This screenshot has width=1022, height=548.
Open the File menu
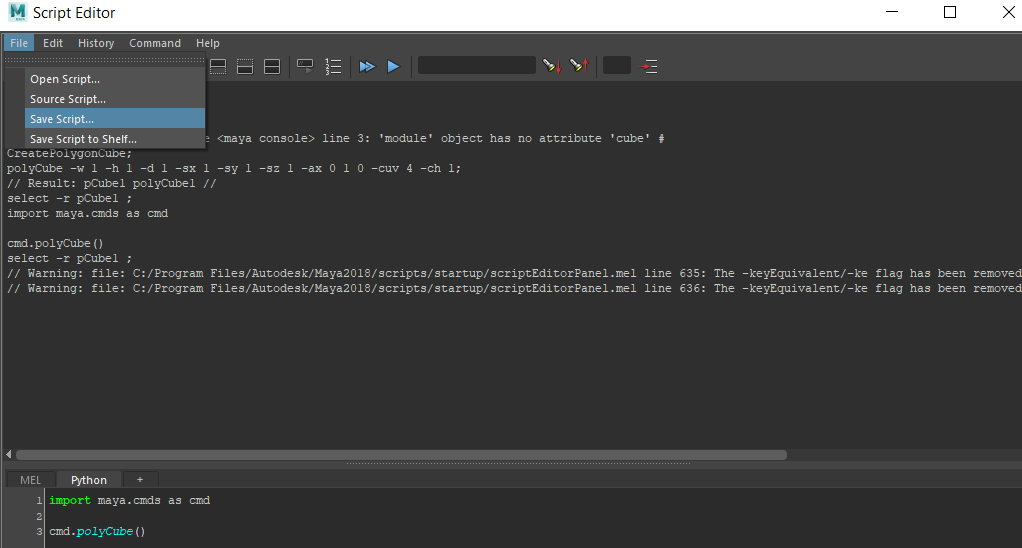[x=19, y=43]
